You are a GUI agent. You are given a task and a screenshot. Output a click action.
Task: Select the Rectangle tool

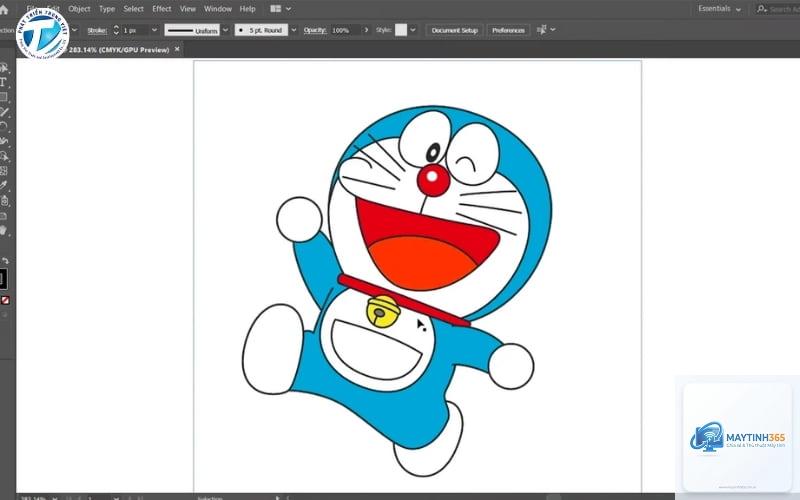(x=4, y=97)
